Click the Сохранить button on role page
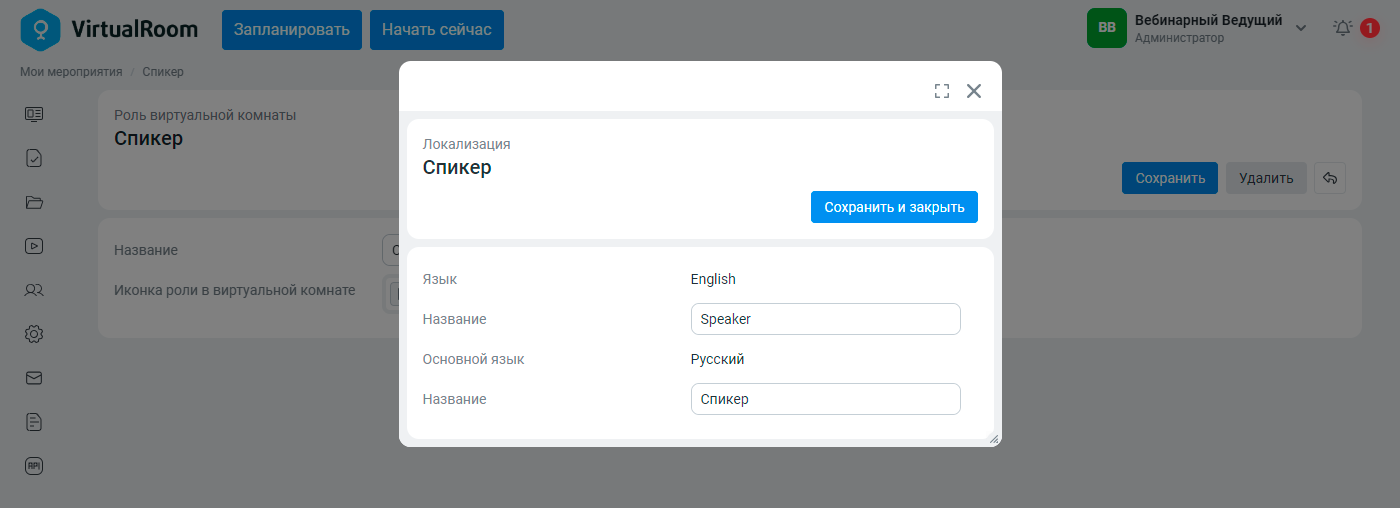 [x=1170, y=178]
